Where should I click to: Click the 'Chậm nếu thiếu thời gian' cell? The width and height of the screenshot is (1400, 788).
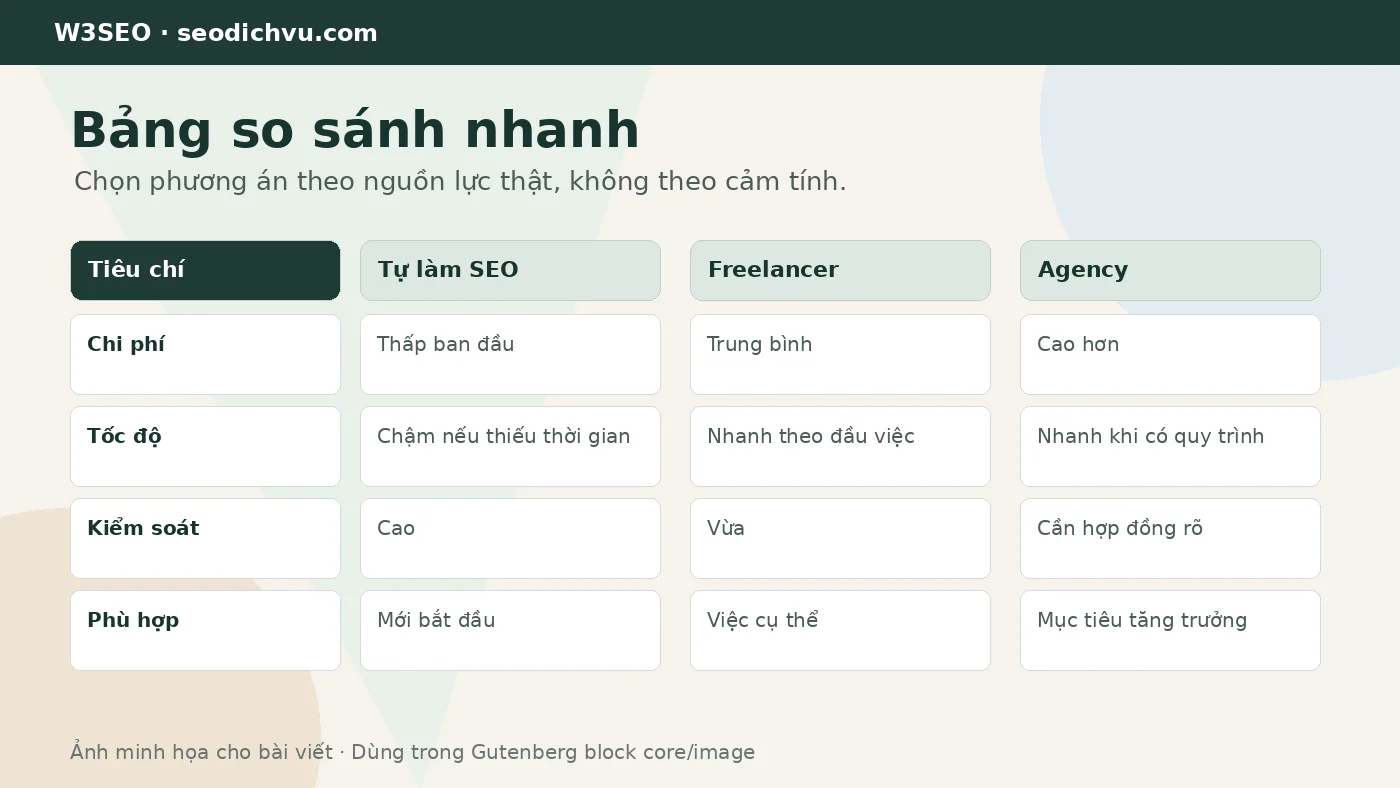[x=510, y=446]
